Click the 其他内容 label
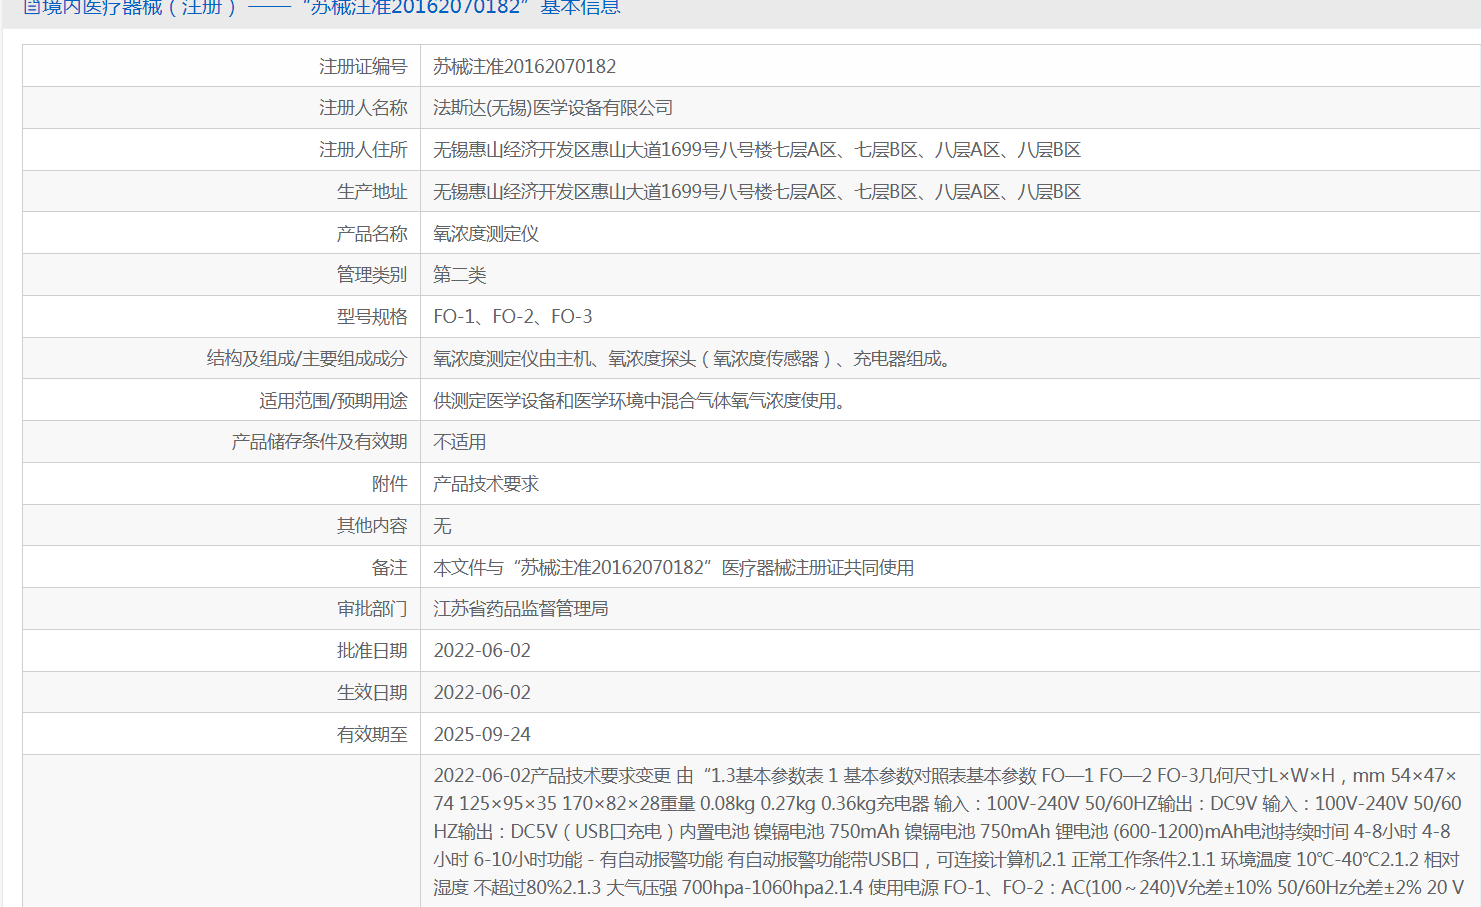1481x907 pixels. (x=372, y=526)
